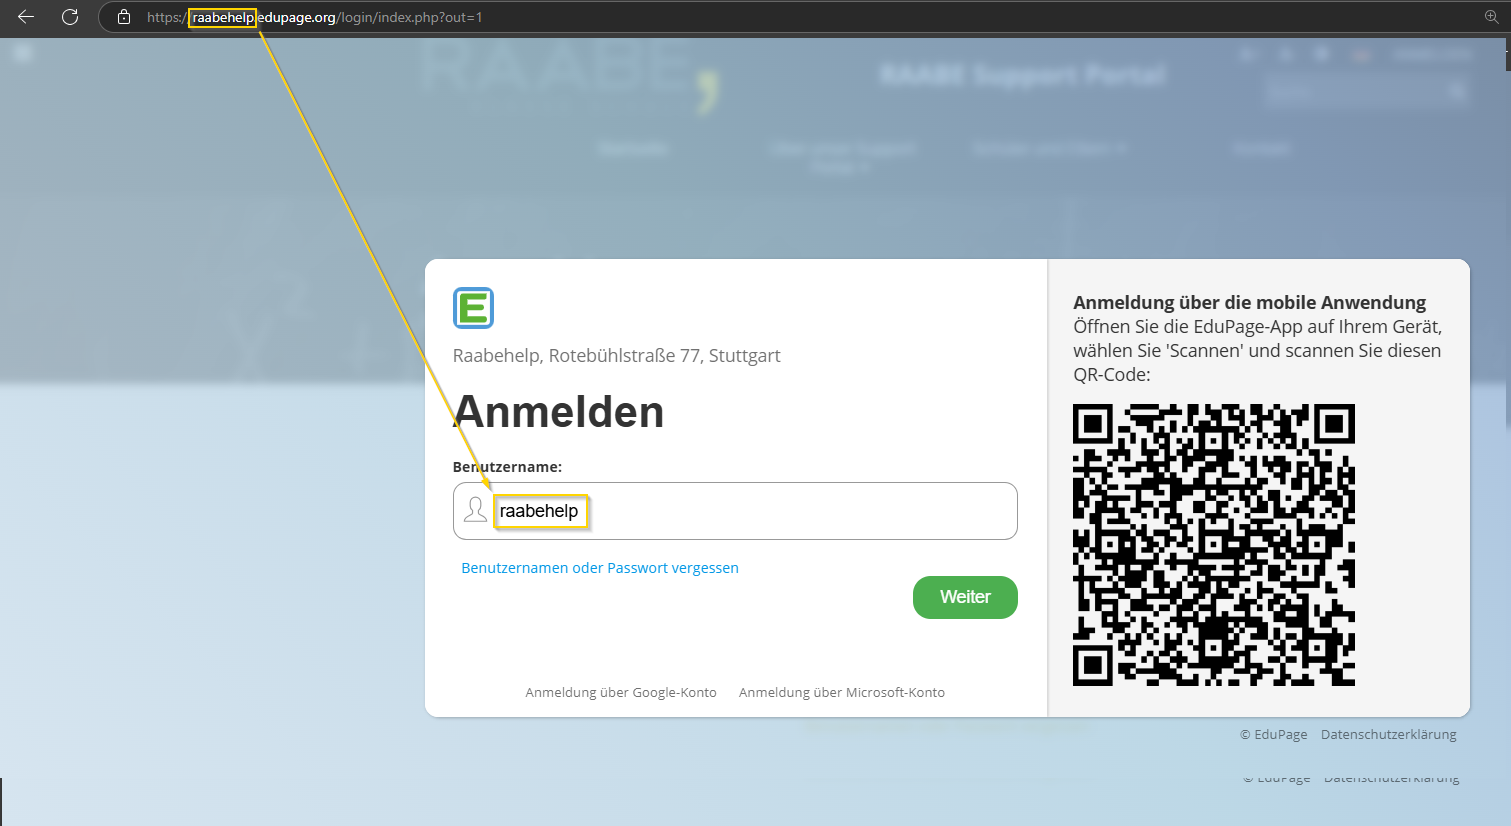Click the user silhouette icon in the username field

[476, 510]
